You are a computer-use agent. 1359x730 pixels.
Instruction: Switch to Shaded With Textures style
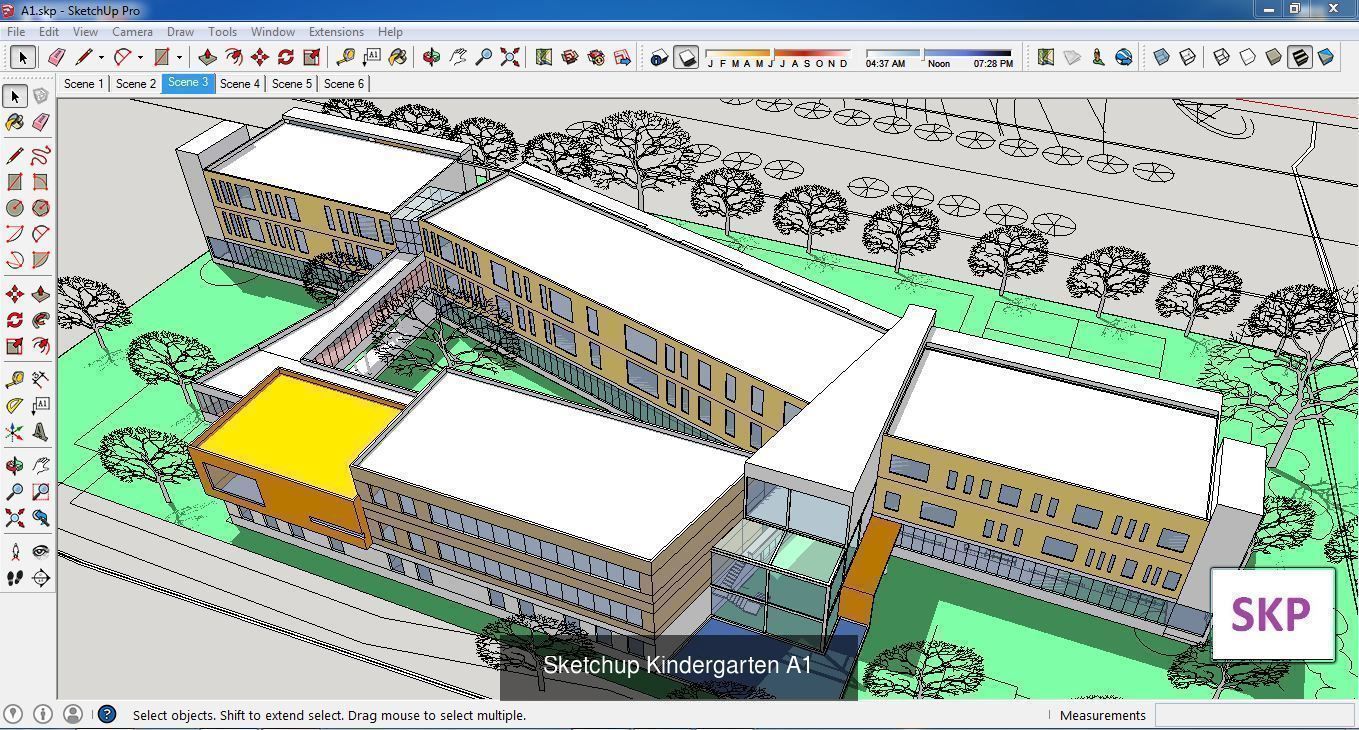pos(1299,57)
